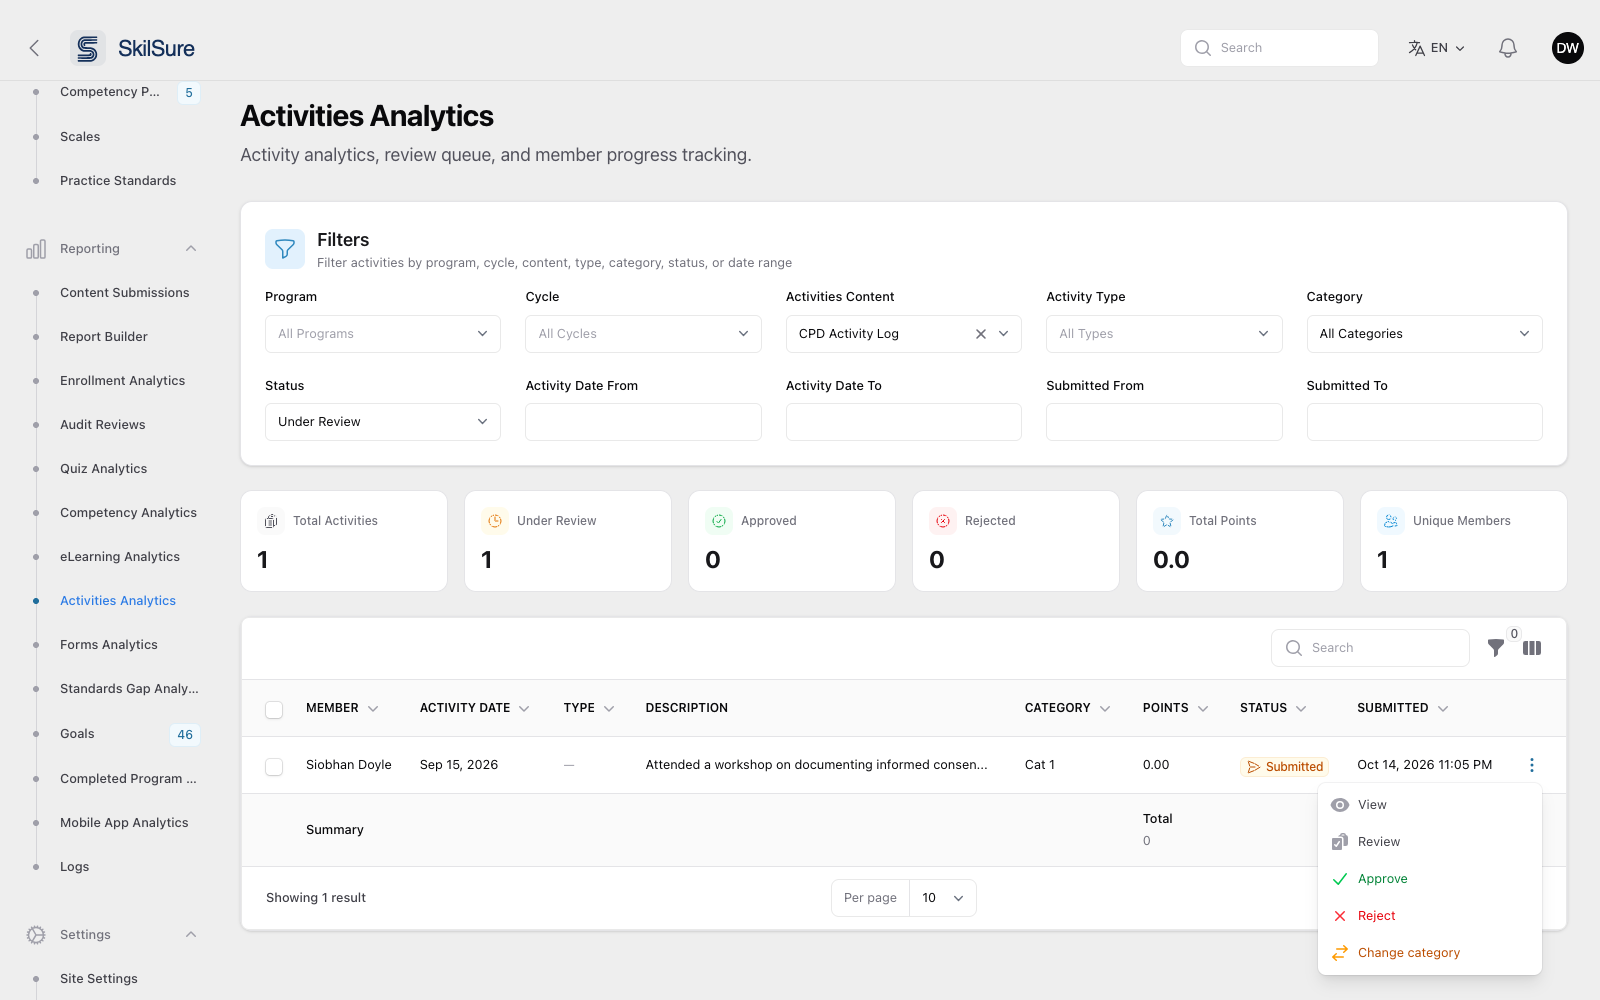Click the Approved check icon
The height and width of the screenshot is (1000, 1600).
(x=718, y=521)
